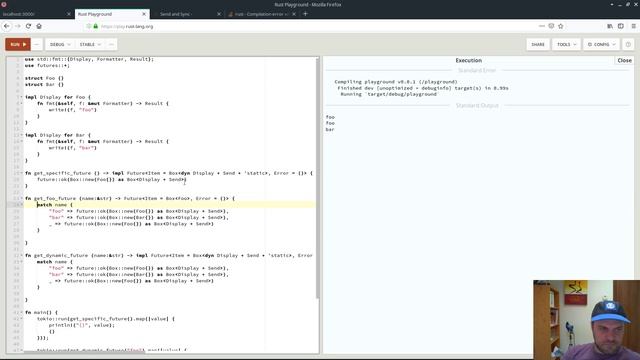Click the tracking protection shield icon
The image size is (640, 360).
pyautogui.click(x=89, y=26)
